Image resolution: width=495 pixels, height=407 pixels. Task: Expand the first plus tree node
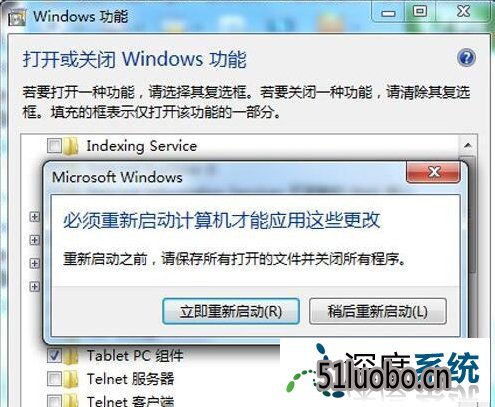pyautogui.click(x=35, y=217)
